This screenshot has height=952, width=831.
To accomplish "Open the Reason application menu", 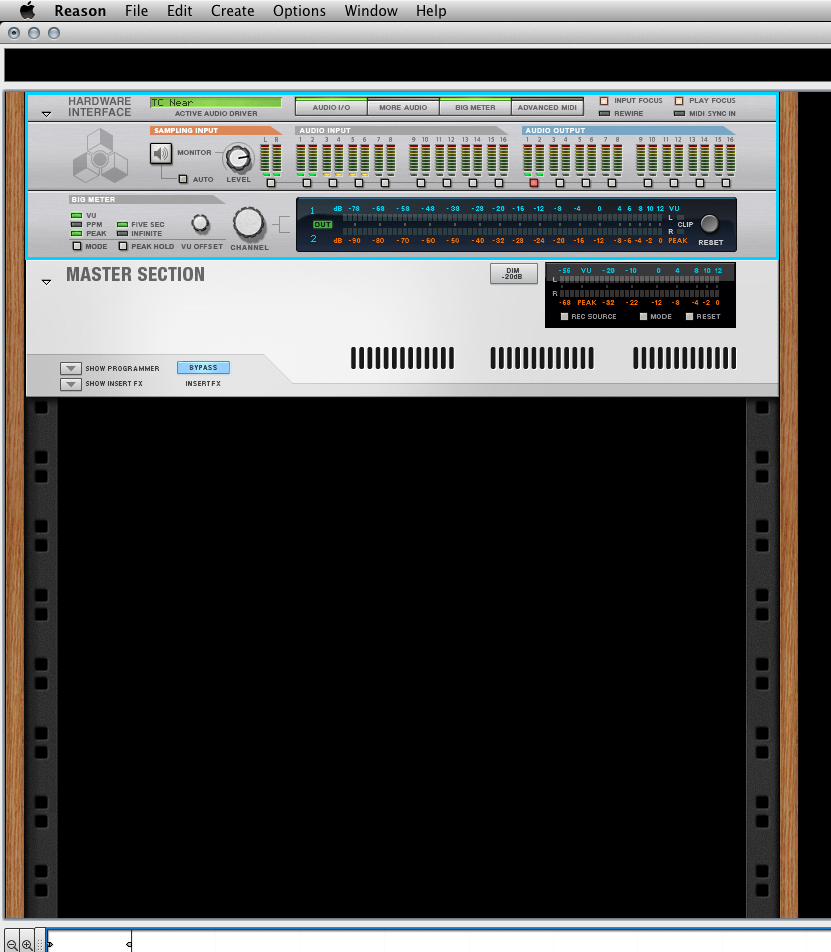I will [80, 11].
